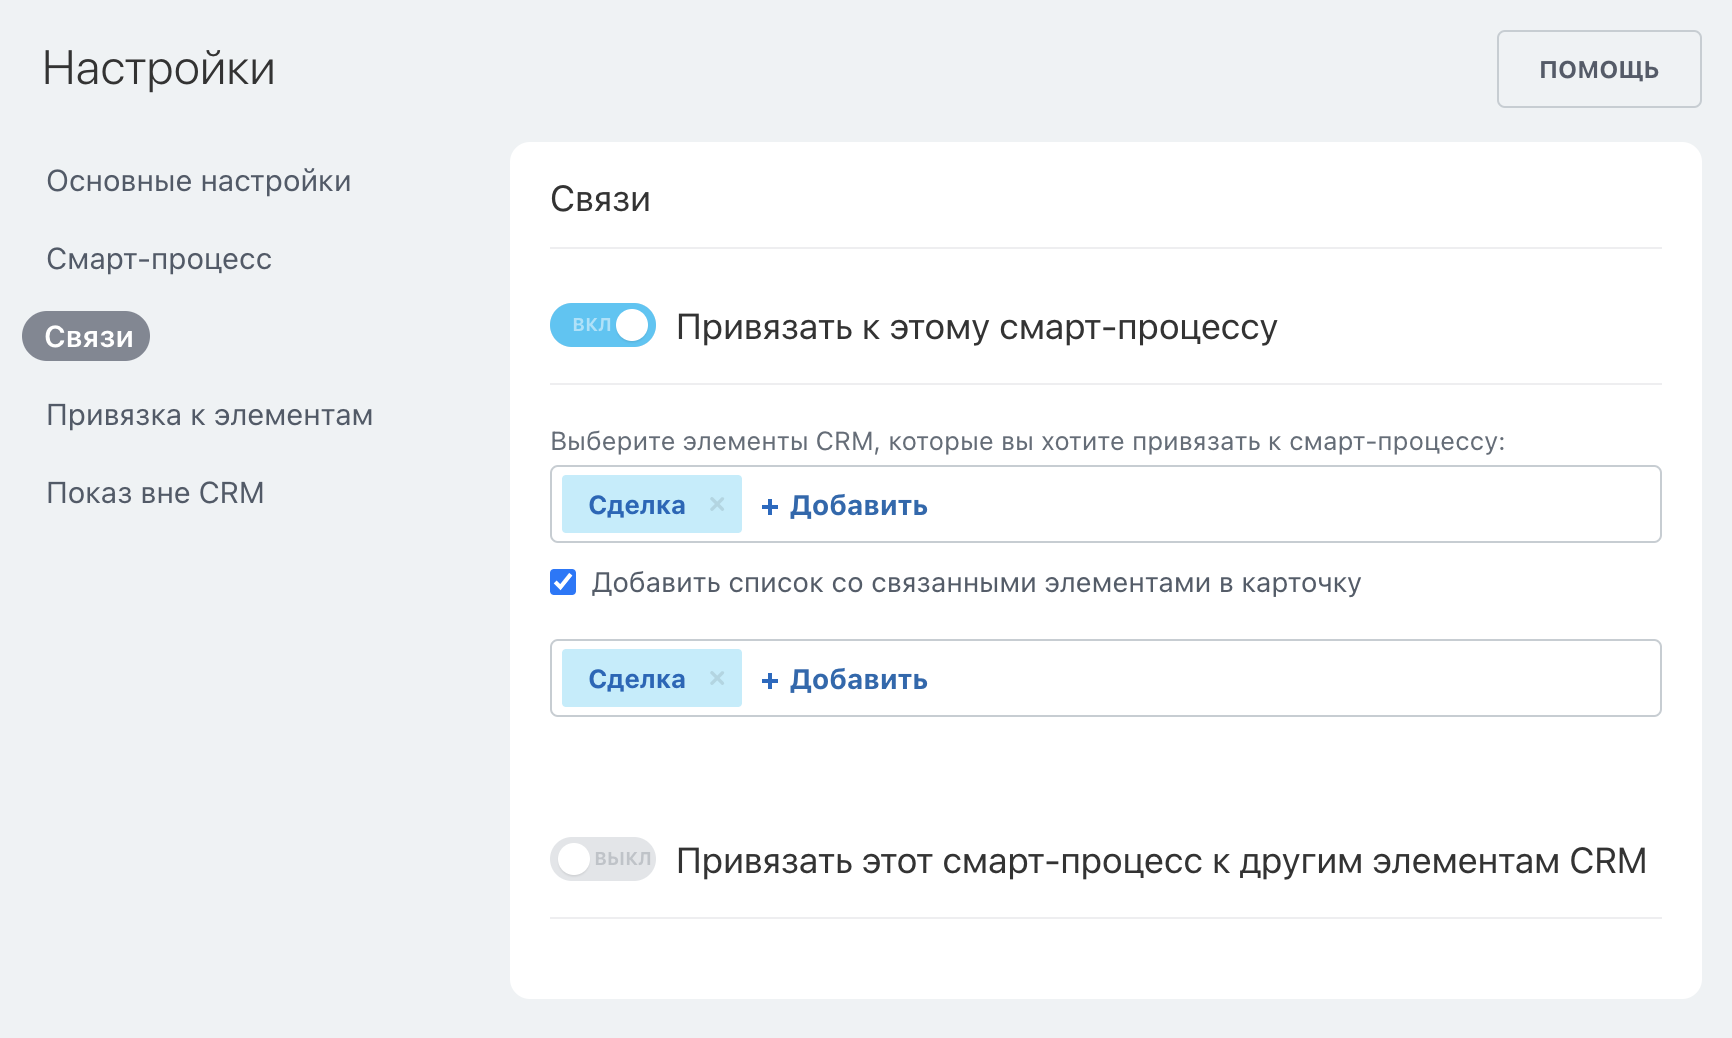The width and height of the screenshot is (1732, 1038).
Task: Switch to Привязка к элементам section
Action: pyautogui.click(x=210, y=415)
